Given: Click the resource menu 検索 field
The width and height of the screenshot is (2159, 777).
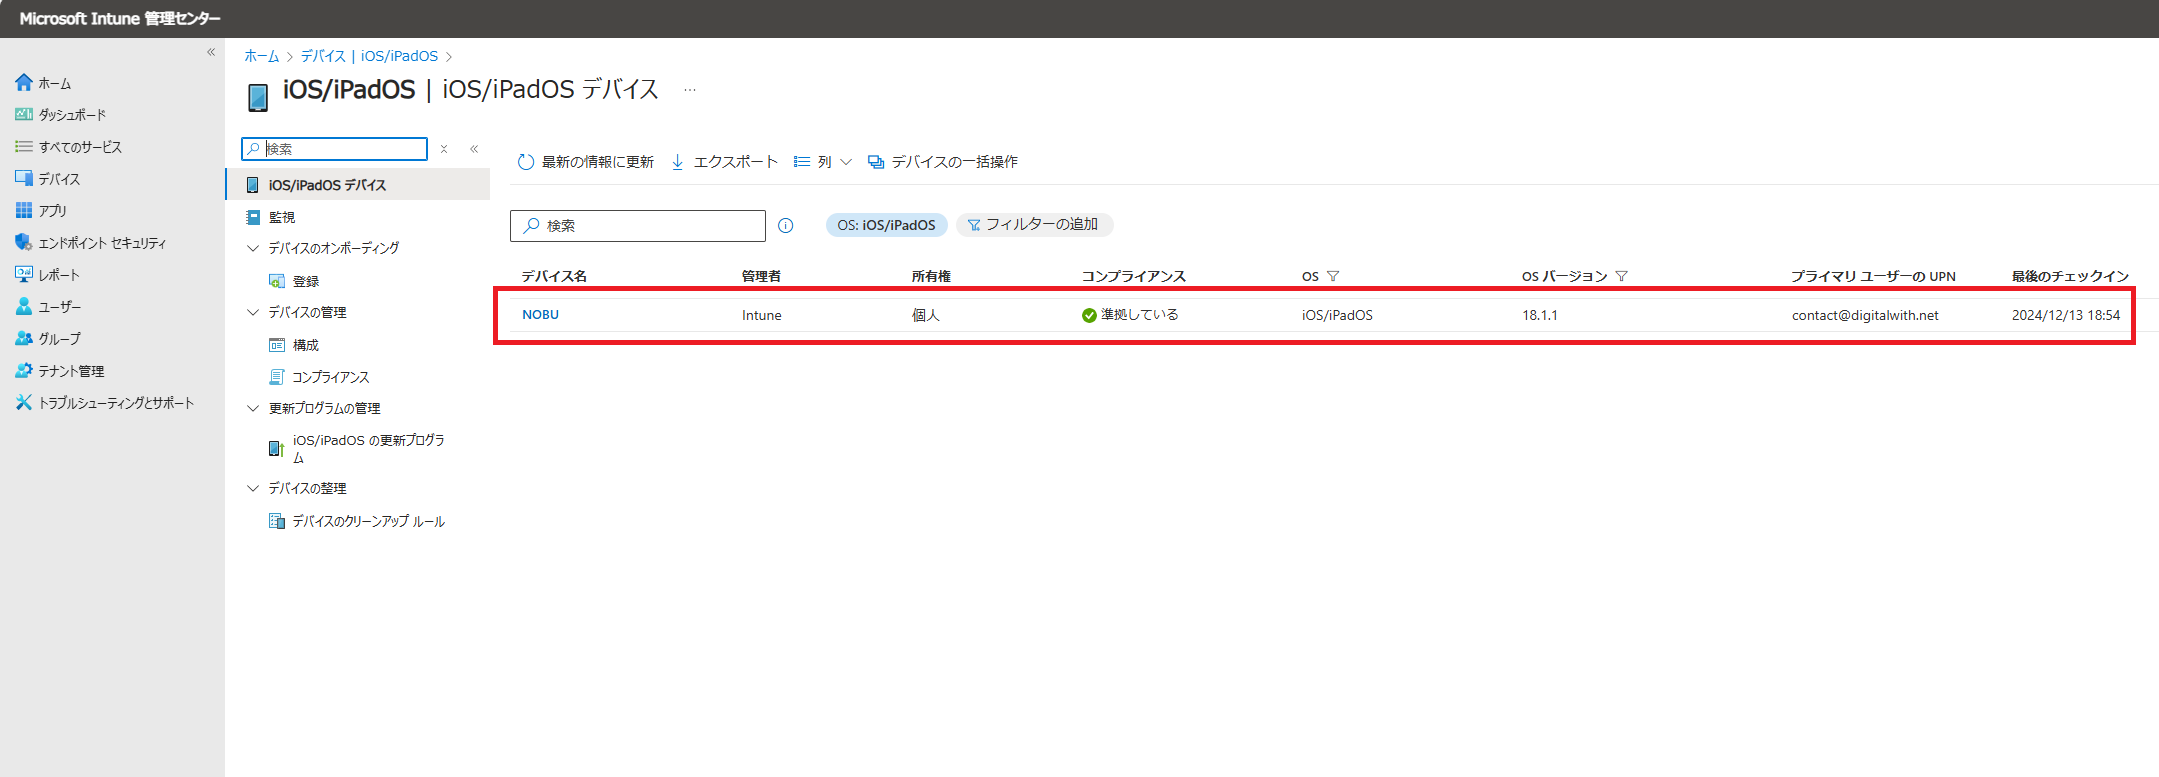Looking at the screenshot, I should click(x=334, y=149).
